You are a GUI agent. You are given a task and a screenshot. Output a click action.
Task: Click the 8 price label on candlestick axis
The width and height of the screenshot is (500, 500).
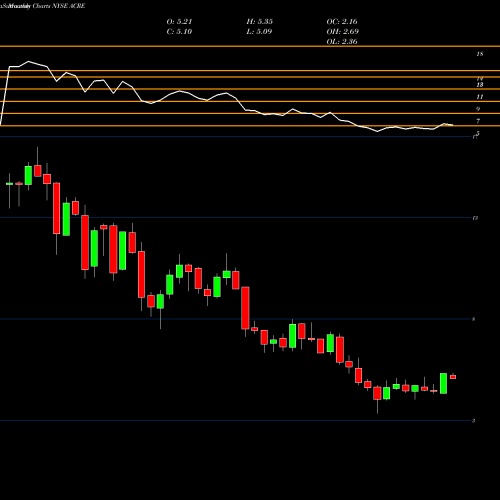474,319
